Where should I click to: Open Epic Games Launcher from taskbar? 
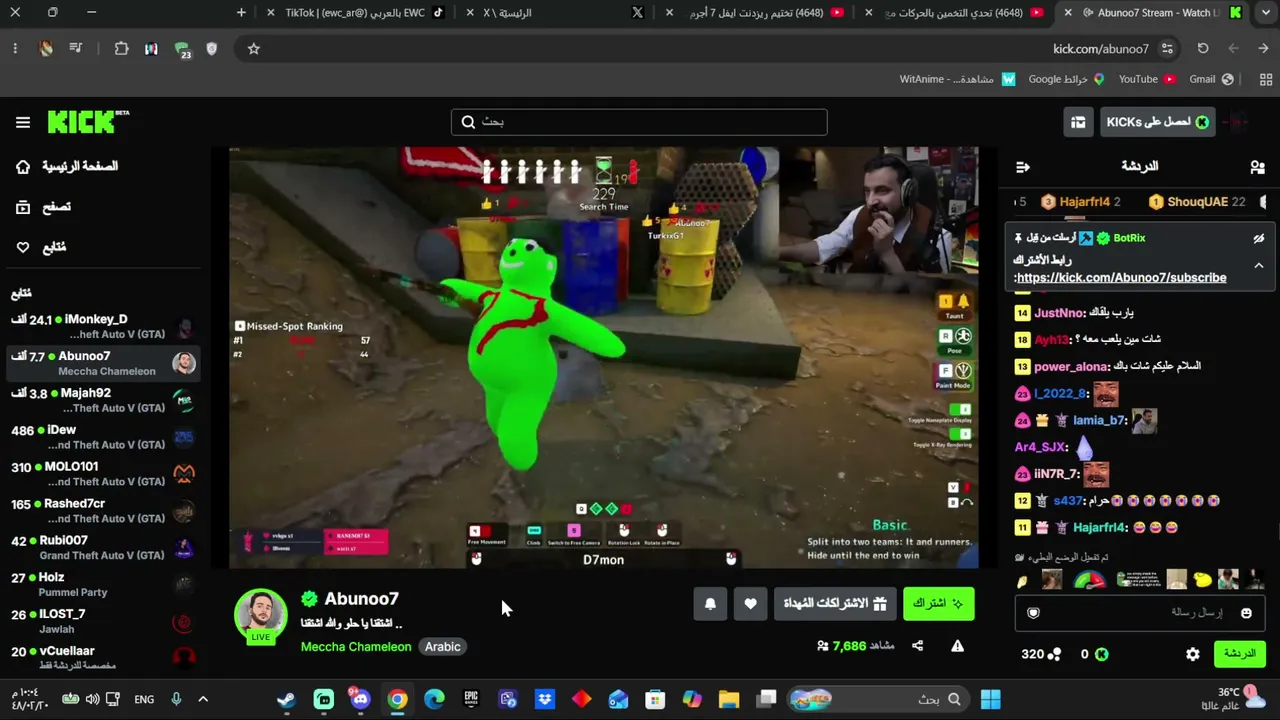click(471, 699)
